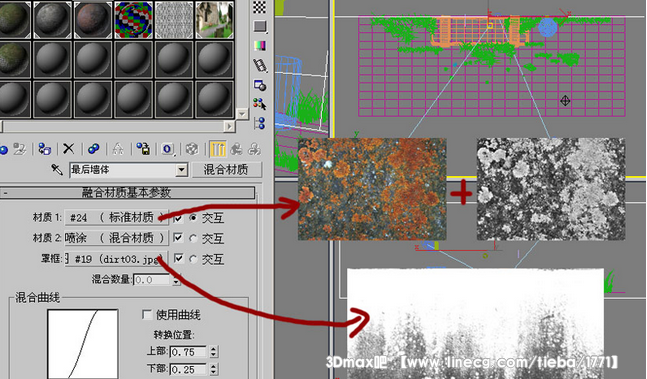Select the gray stone sample sphere slot
Viewport: 647px width, 379px height.
pos(52,19)
